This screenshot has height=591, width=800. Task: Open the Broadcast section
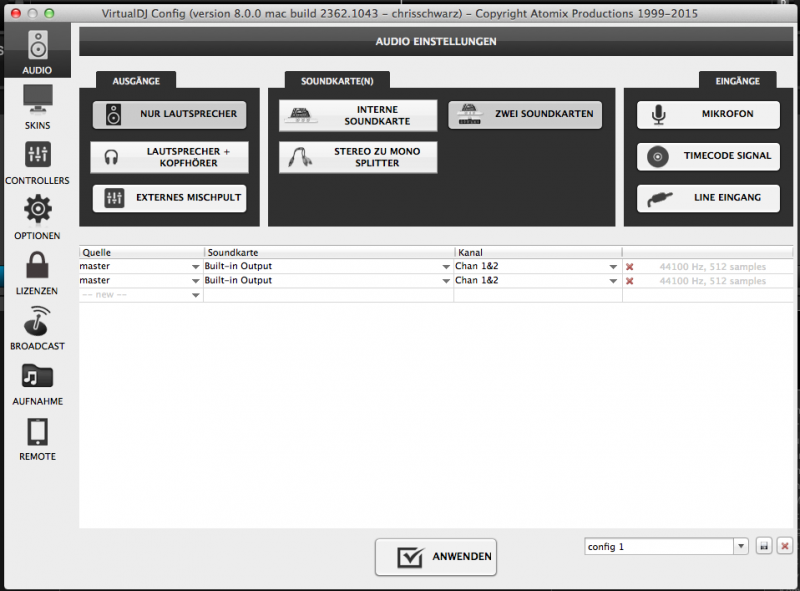click(37, 328)
